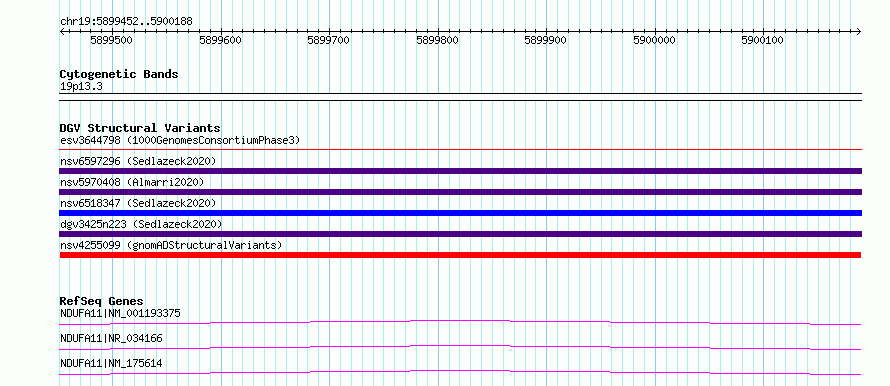
Task: Click the magenta intron line of NM_001193375
Action: (460, 321)
